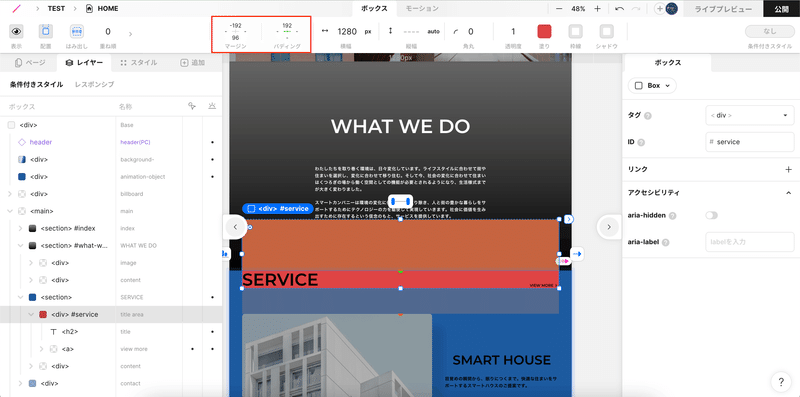800x397 pixels.
Task: Open the 配置 placement icon
Action: pyautogui.click(x=46, y=32)
